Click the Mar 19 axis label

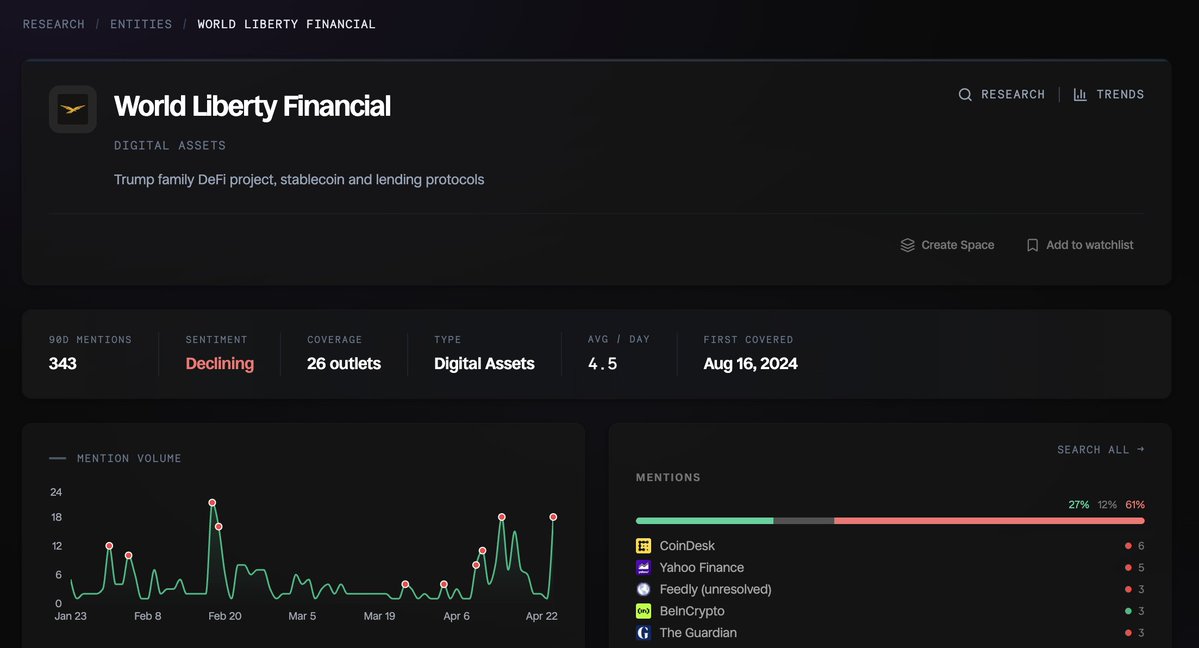pos(379,616)
